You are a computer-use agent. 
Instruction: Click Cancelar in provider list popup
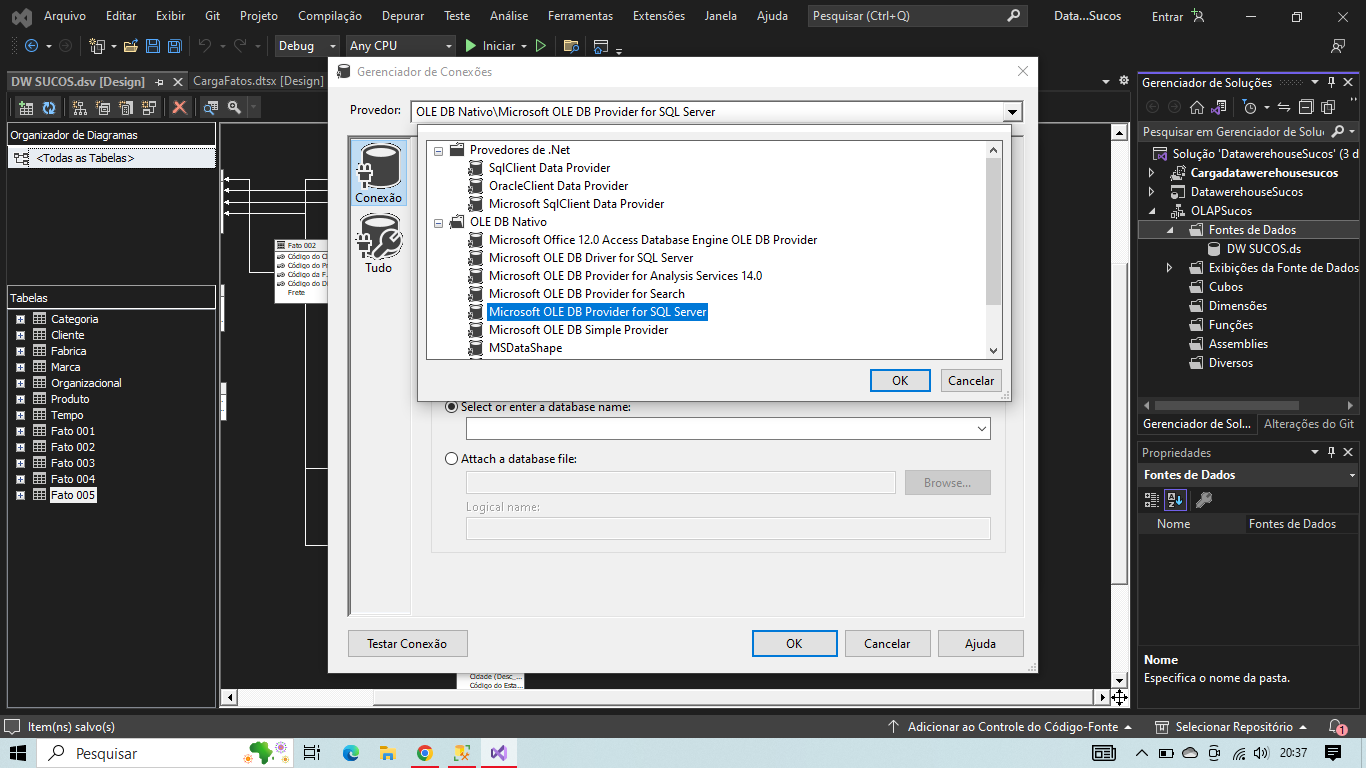point(971,381)
